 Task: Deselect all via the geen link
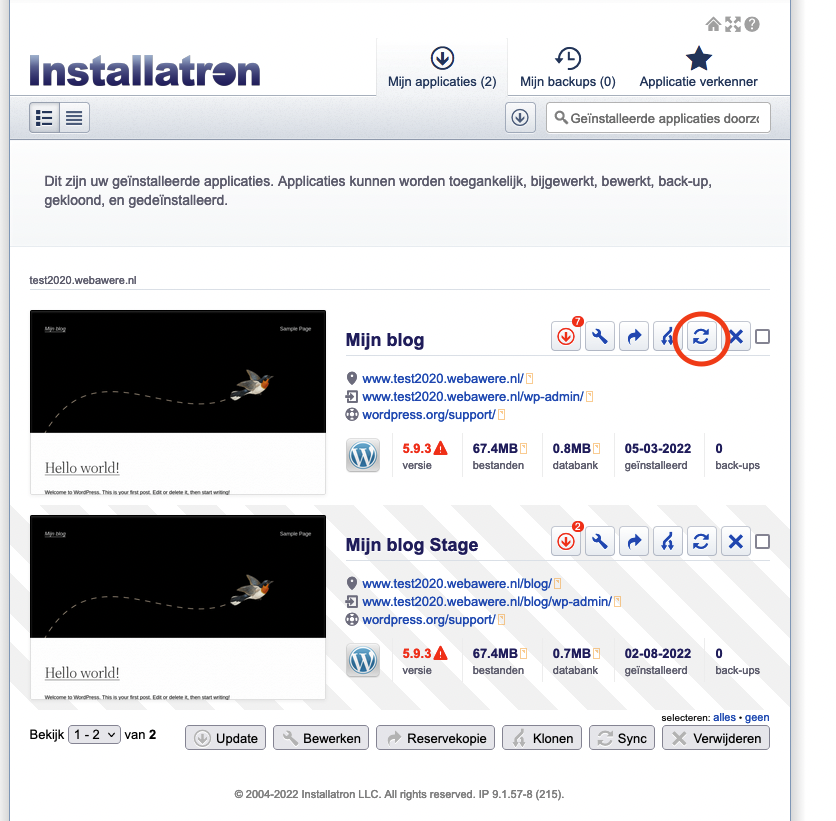[757, 718]
